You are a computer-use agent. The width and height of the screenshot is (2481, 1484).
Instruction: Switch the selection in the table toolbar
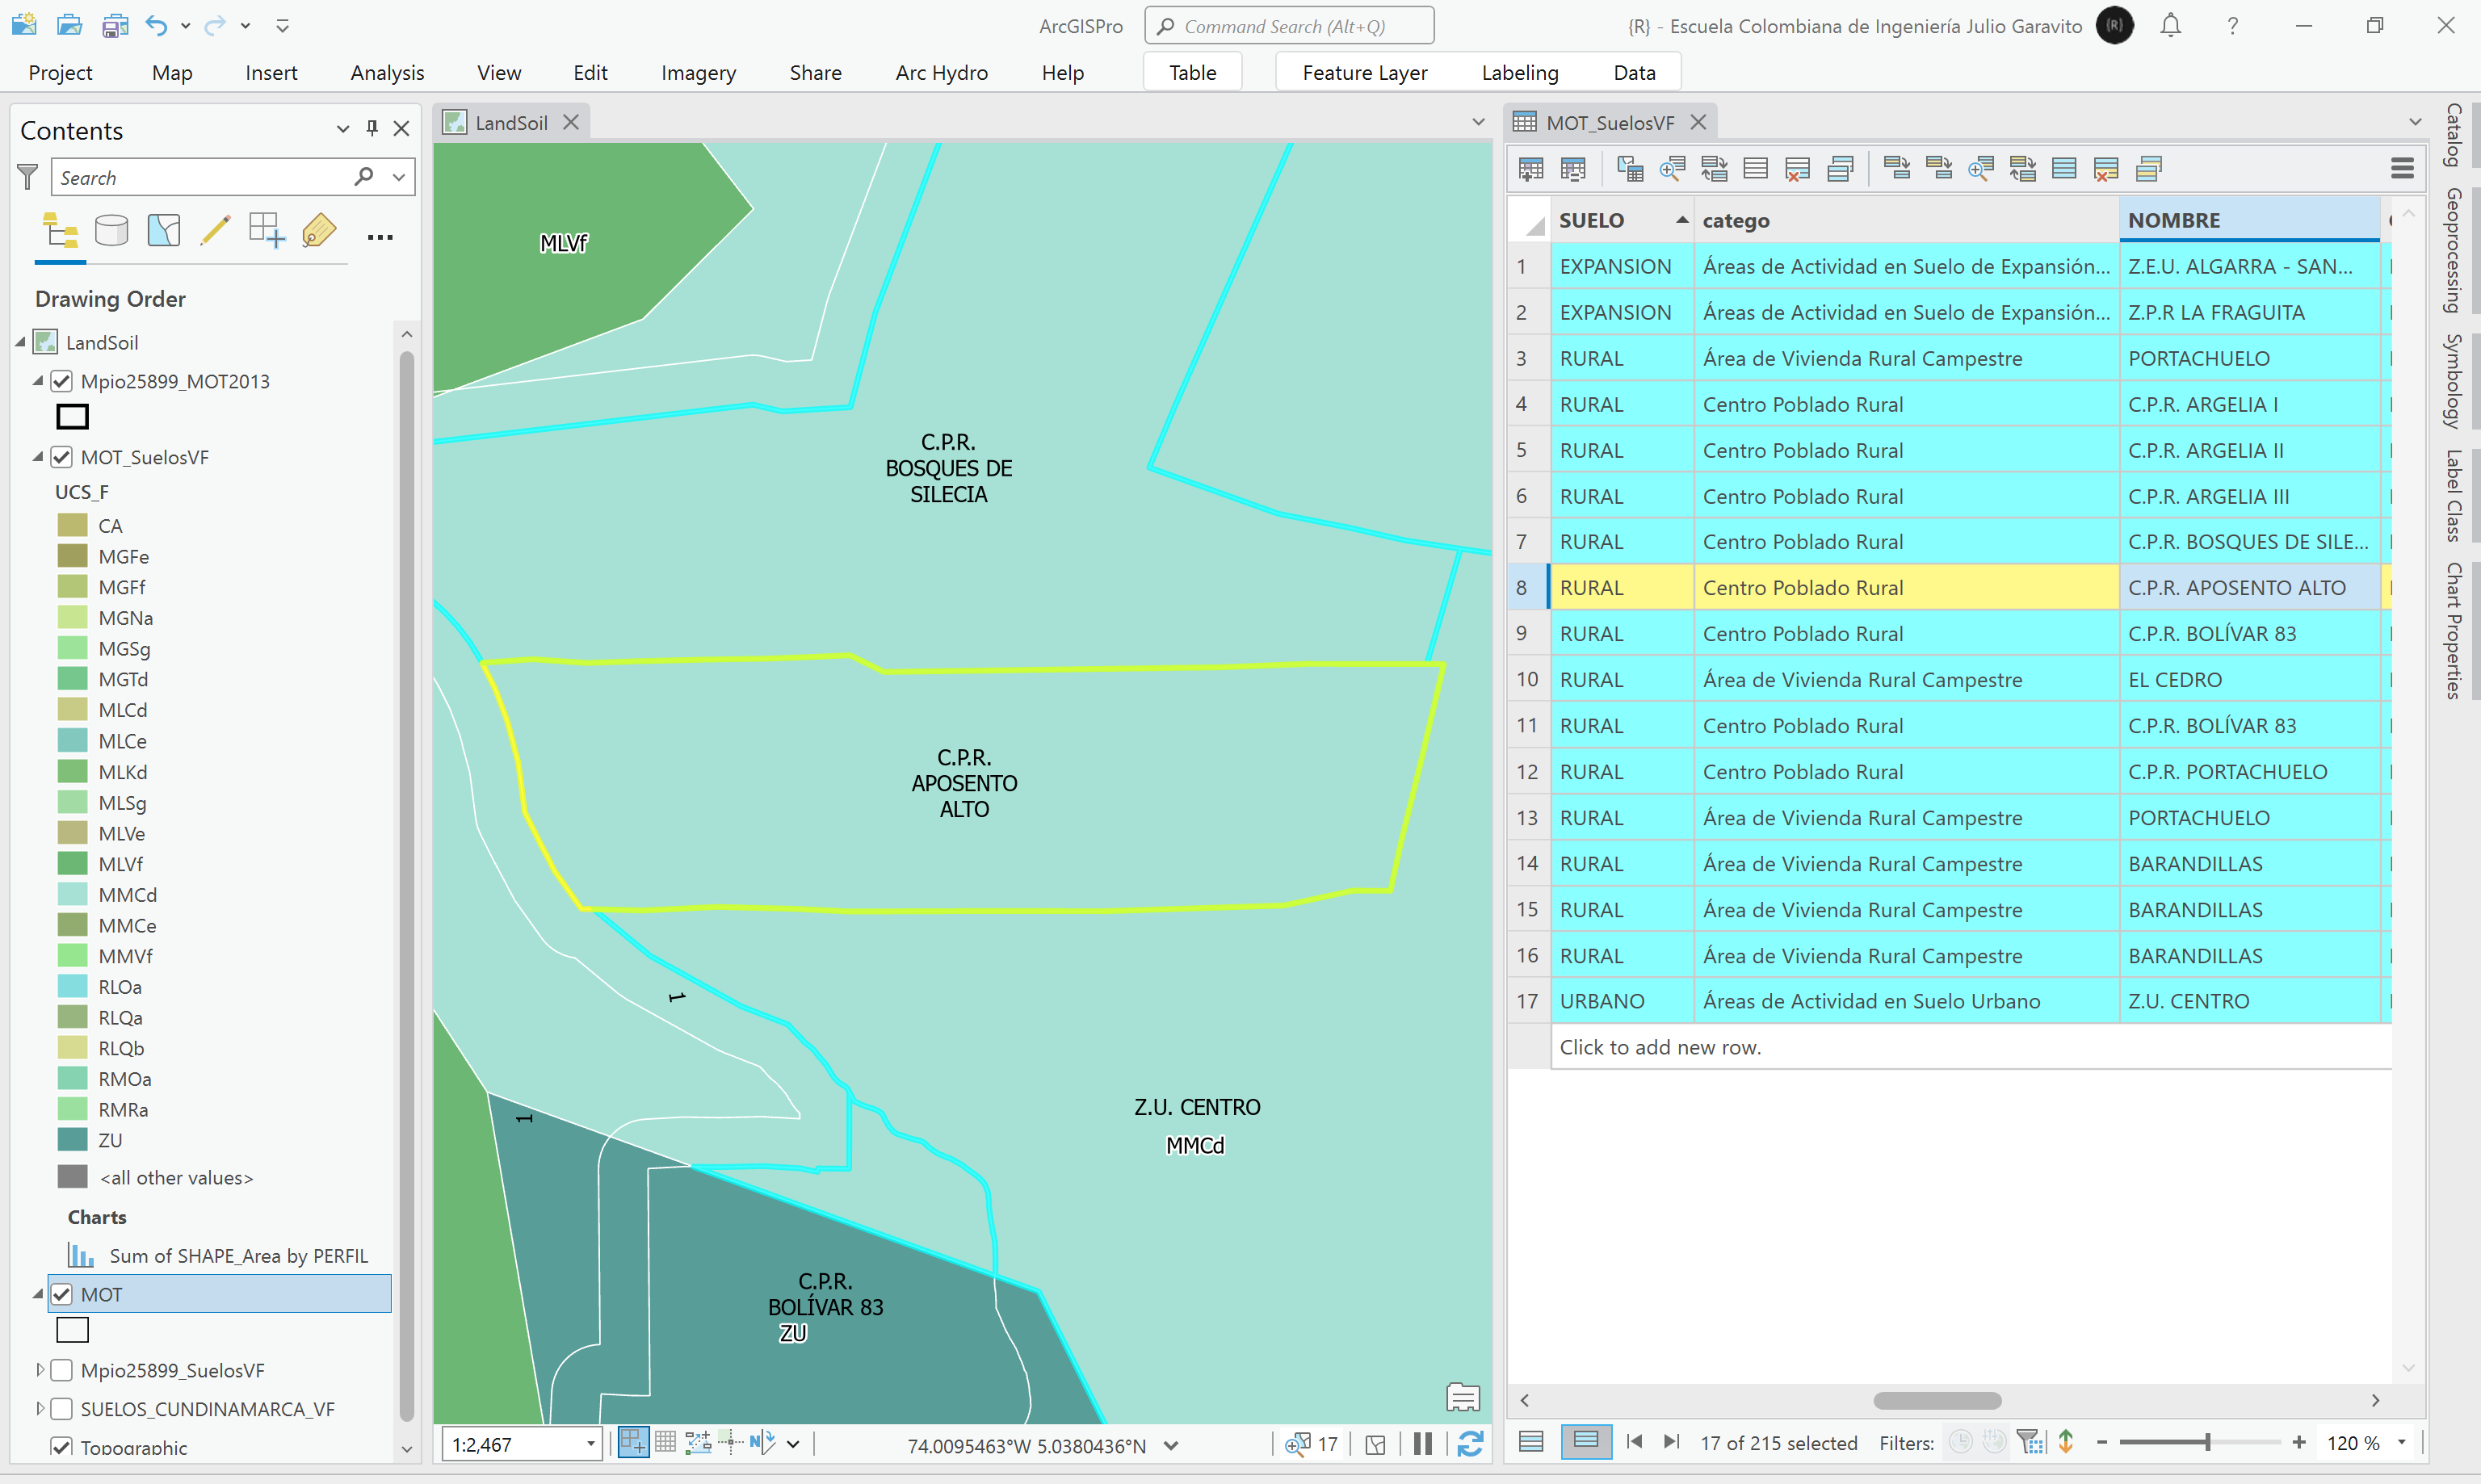pos(1714,169)
